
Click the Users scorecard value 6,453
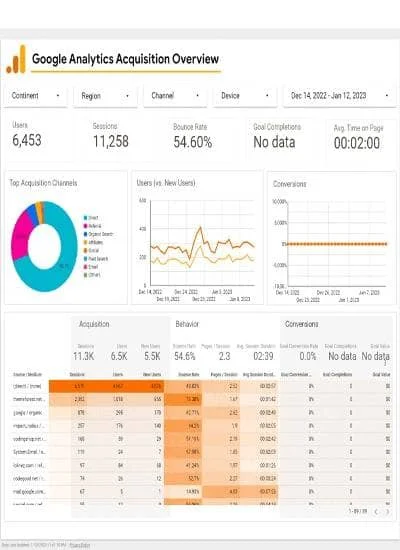click(x=27, y=140)
